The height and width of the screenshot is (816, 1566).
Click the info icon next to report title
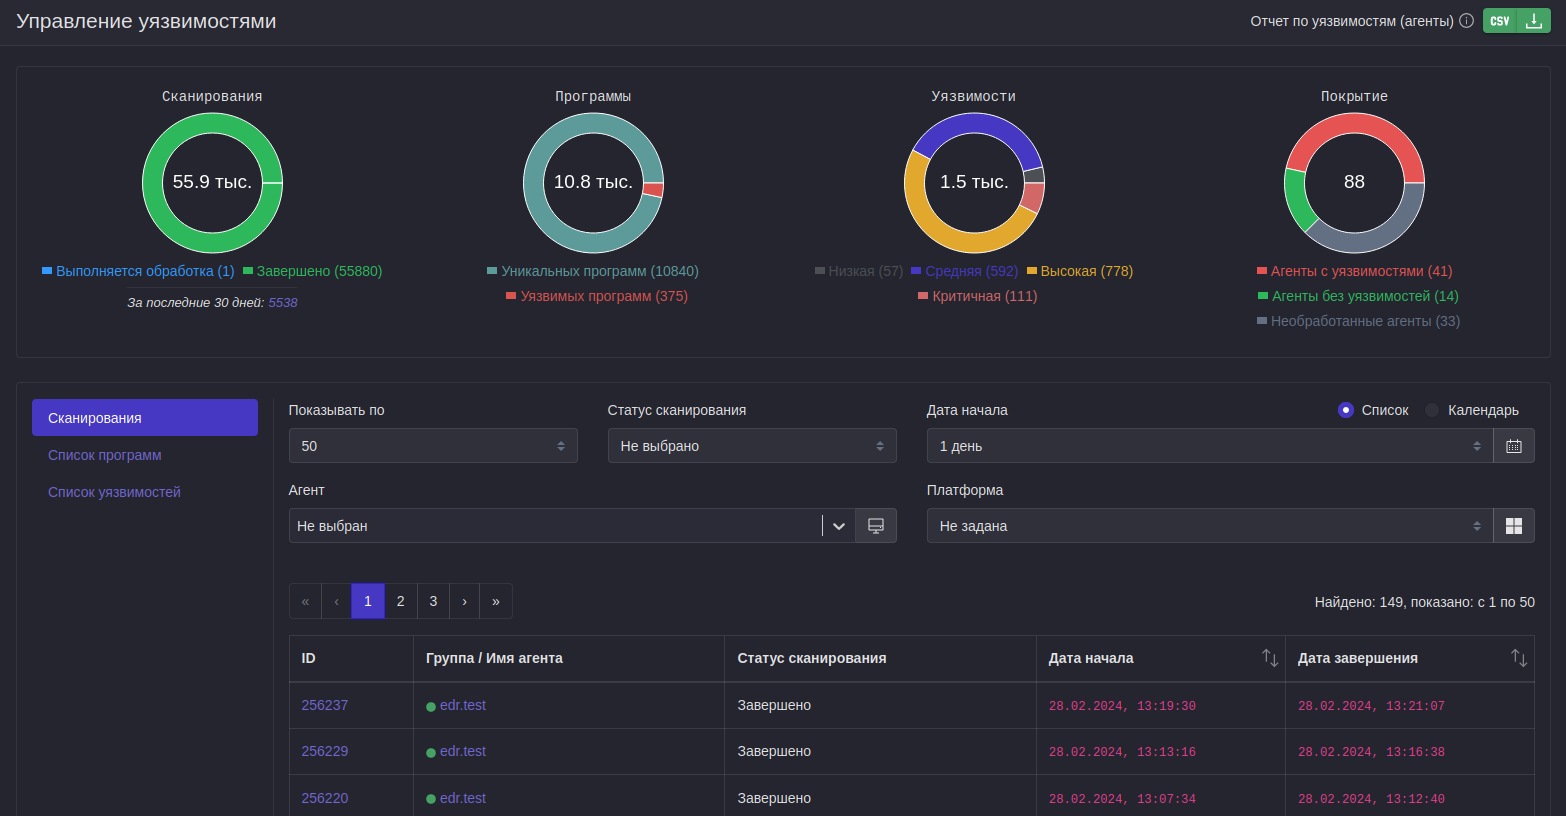1466,21
